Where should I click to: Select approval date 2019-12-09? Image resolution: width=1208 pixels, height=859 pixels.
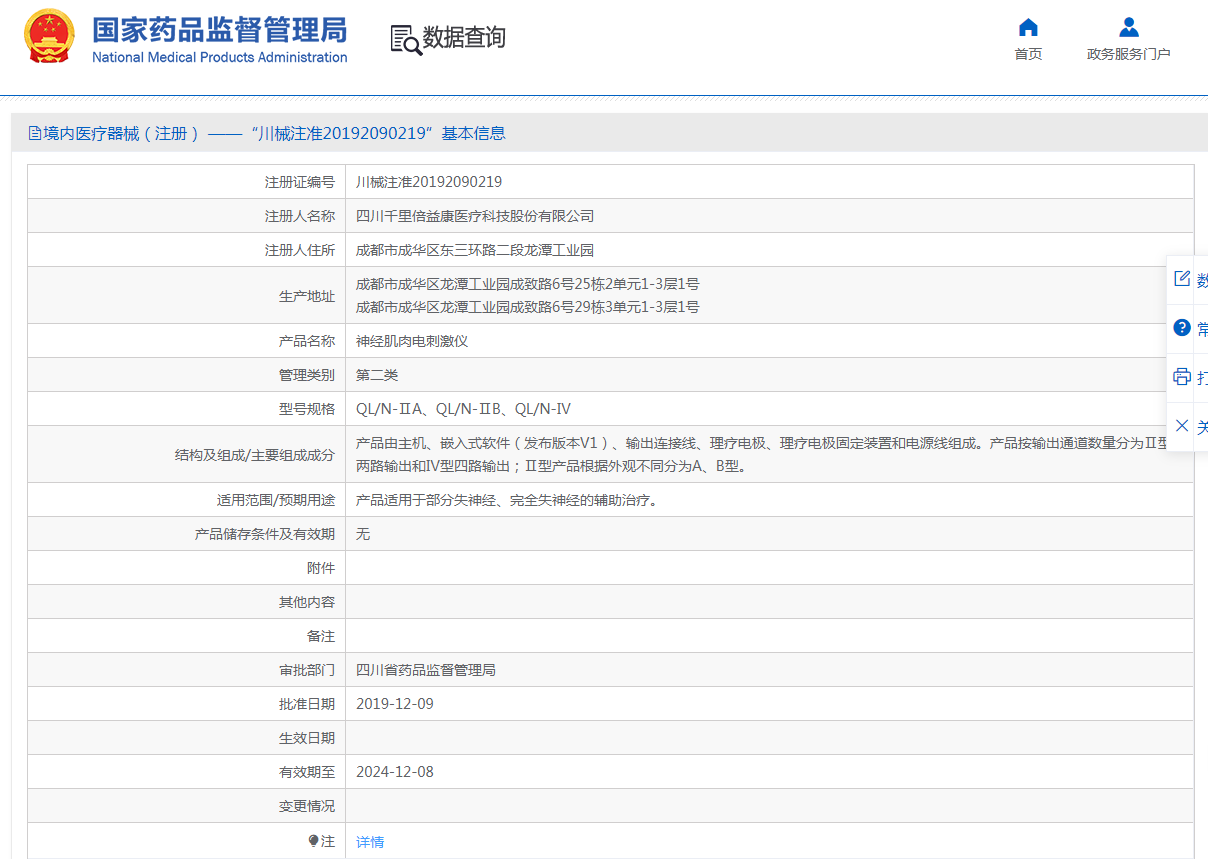[x=395, y=704]
